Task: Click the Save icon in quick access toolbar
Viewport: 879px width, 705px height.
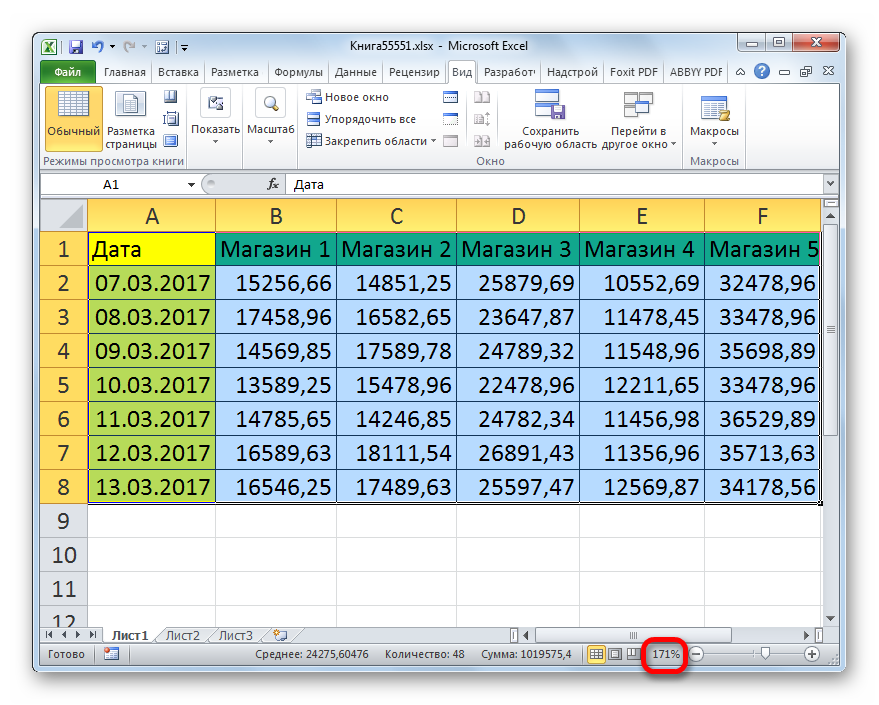Action: coord(76,47)
